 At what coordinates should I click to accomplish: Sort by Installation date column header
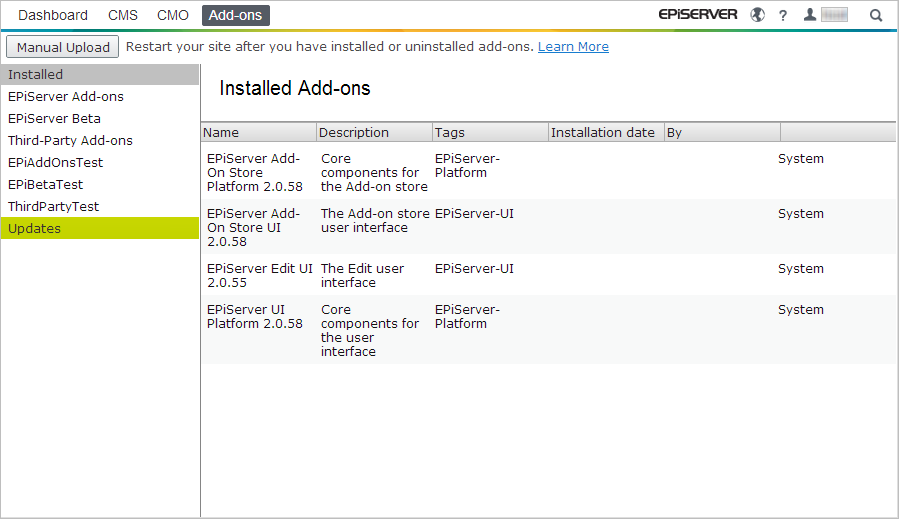pos(605,132)
